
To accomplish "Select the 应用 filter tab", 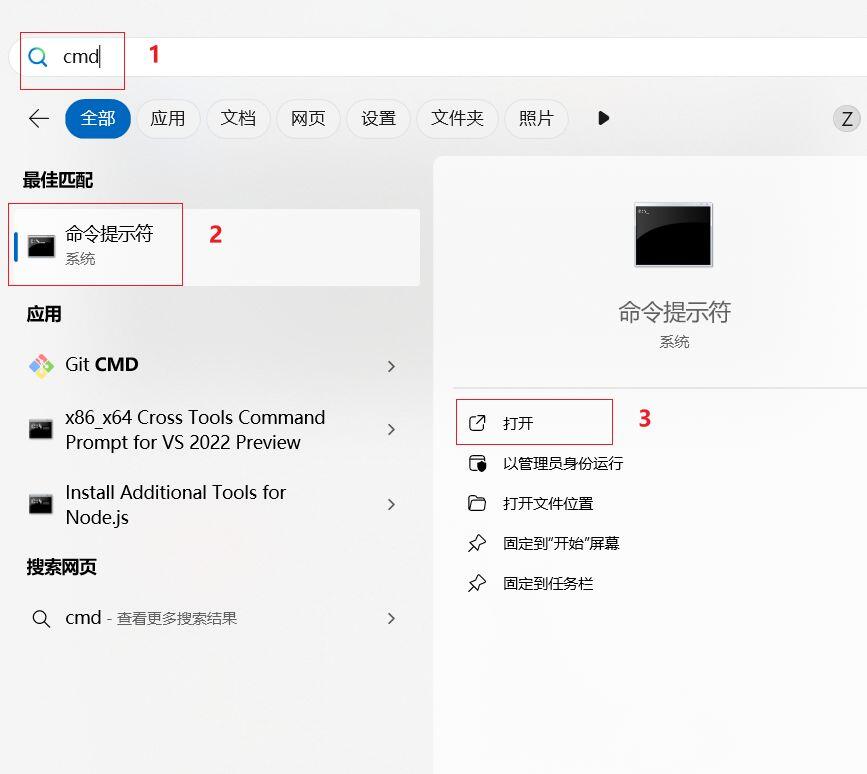I will click(x=168, y=118).
